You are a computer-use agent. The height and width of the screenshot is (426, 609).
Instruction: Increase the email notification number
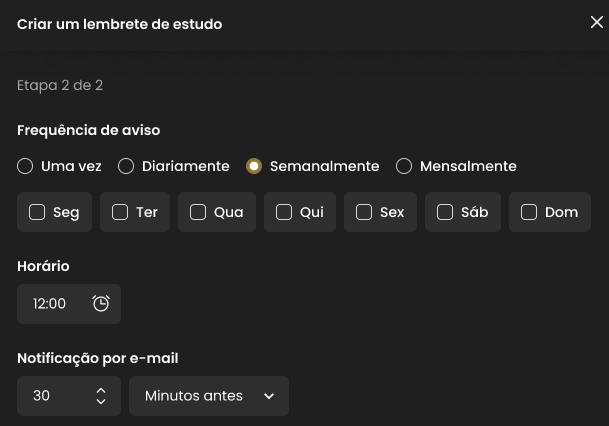[101, 391]
